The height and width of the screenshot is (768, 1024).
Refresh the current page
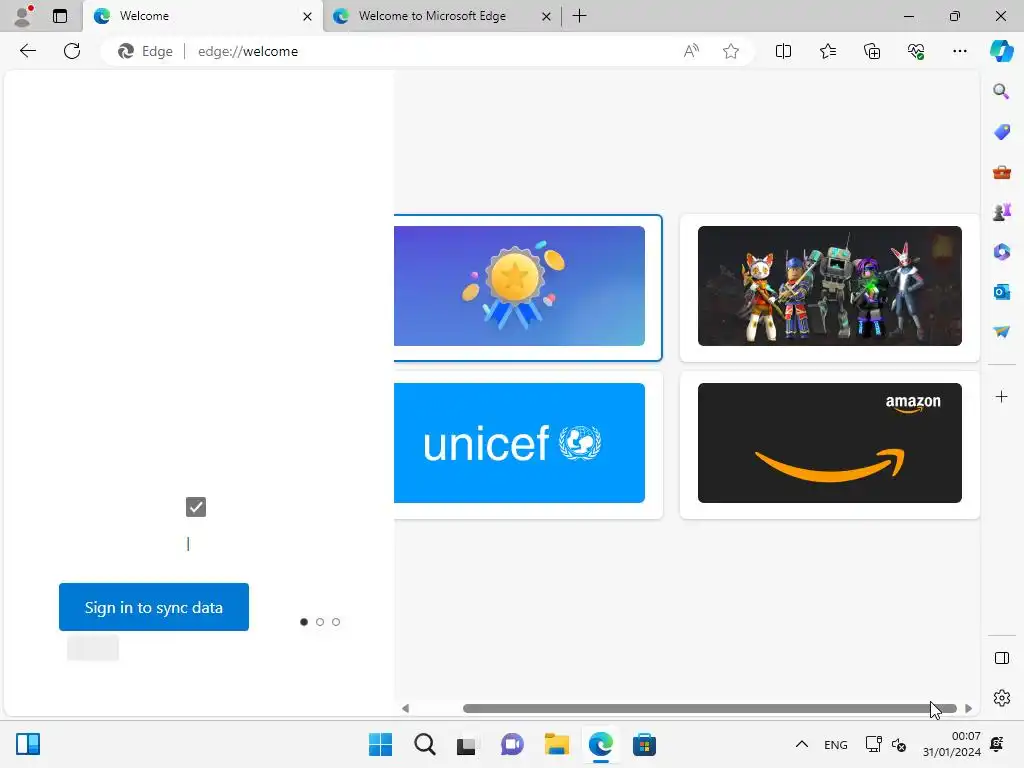coord(72,51)
